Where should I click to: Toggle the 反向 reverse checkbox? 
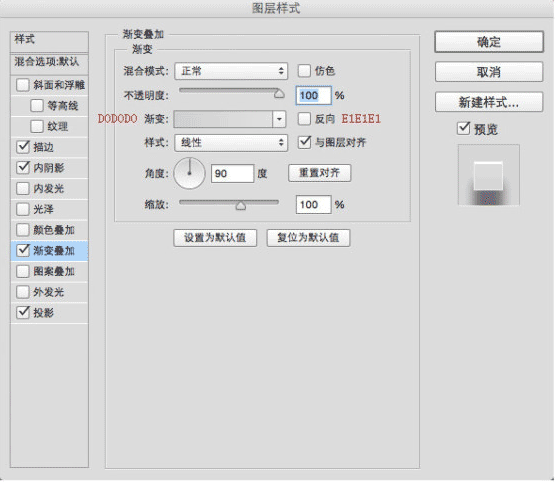pyautogui.click(x=304, y=119)
